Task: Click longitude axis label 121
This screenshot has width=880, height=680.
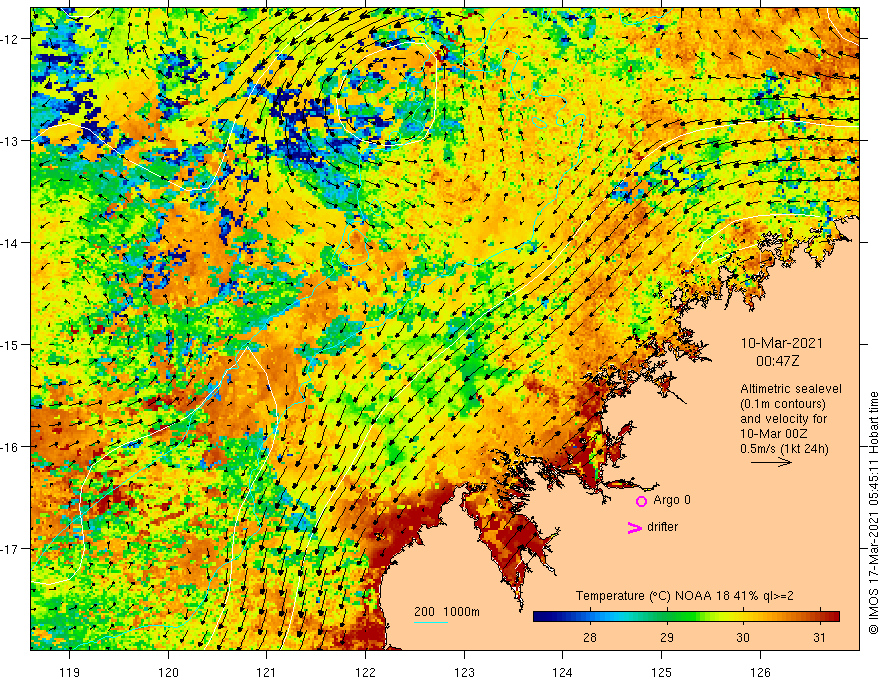Action: pos(267,672)
